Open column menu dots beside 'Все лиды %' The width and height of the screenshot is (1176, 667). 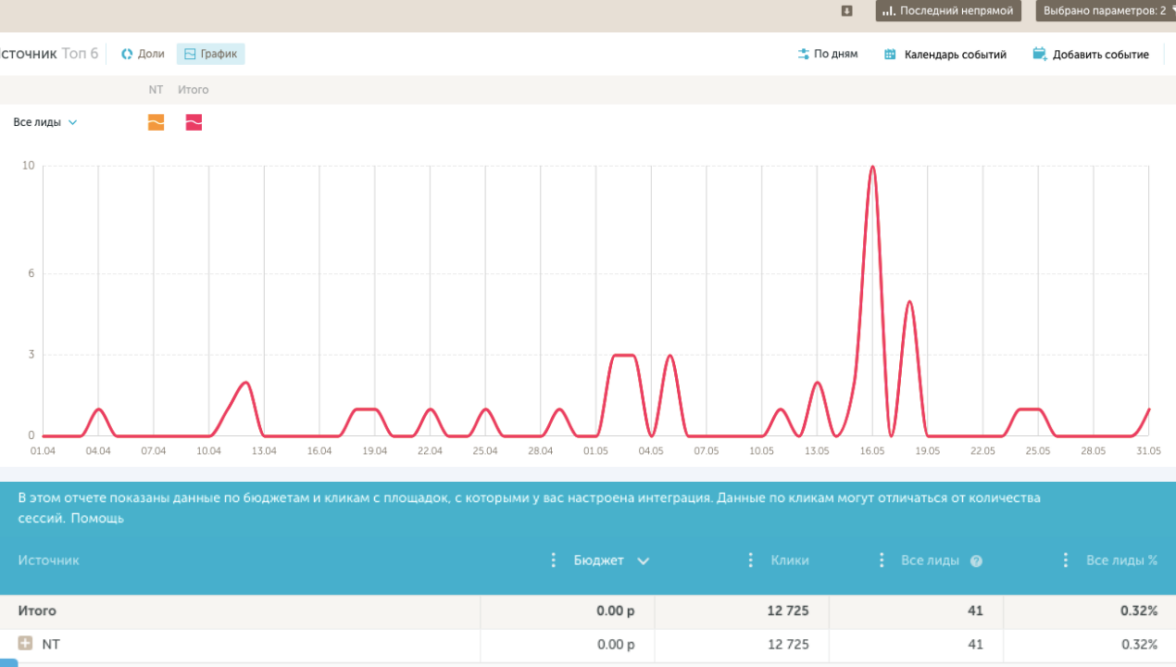[x=1066, y=560]
